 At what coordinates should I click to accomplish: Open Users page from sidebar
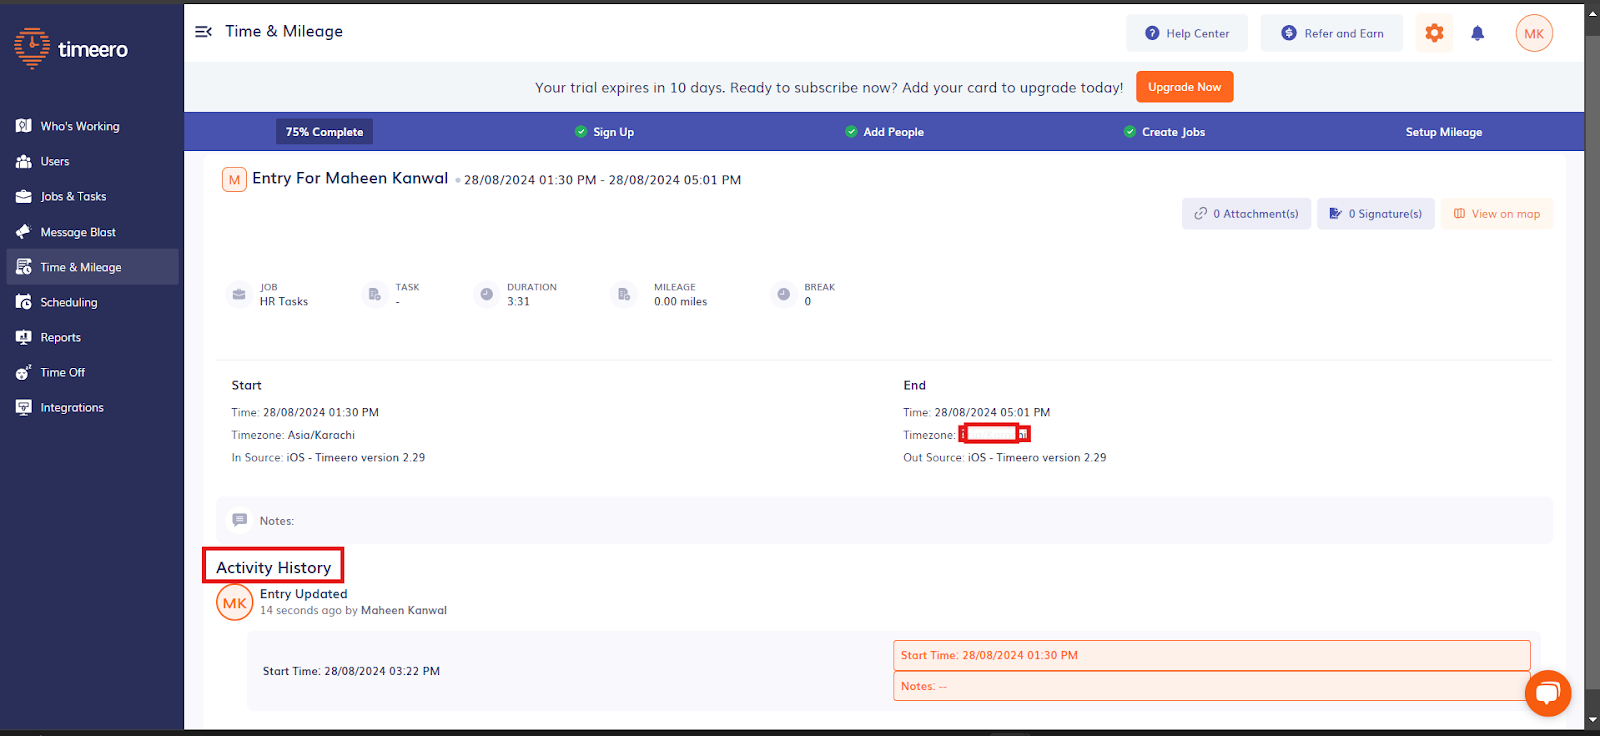[55, 161]
